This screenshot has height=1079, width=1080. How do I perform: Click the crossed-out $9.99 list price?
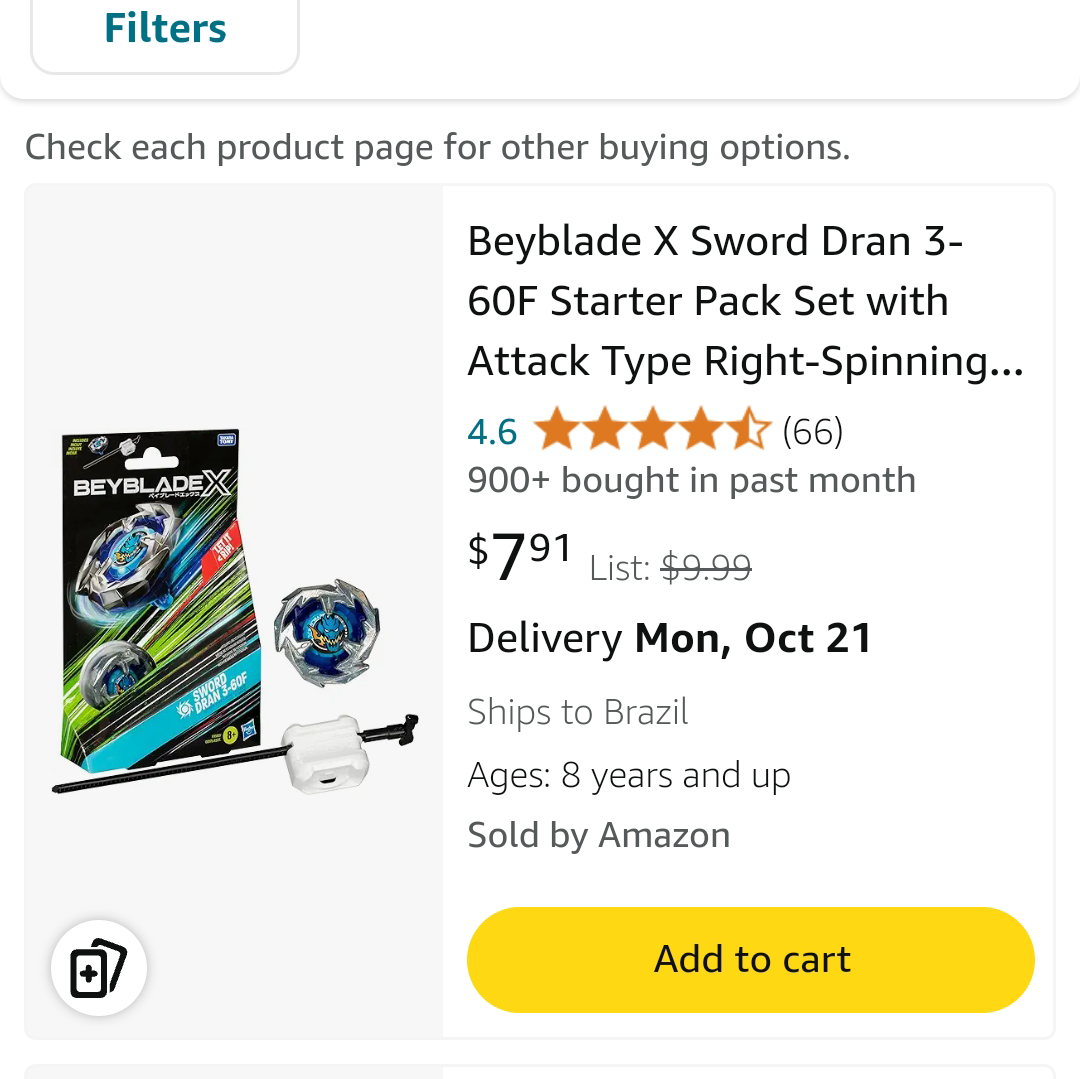[706, 568]
